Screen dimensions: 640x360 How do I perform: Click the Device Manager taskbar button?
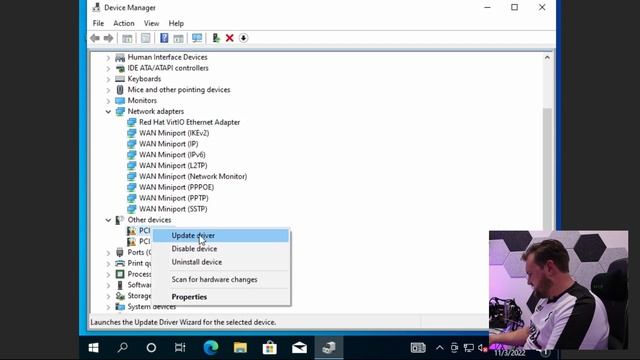[x=329, y=347]
